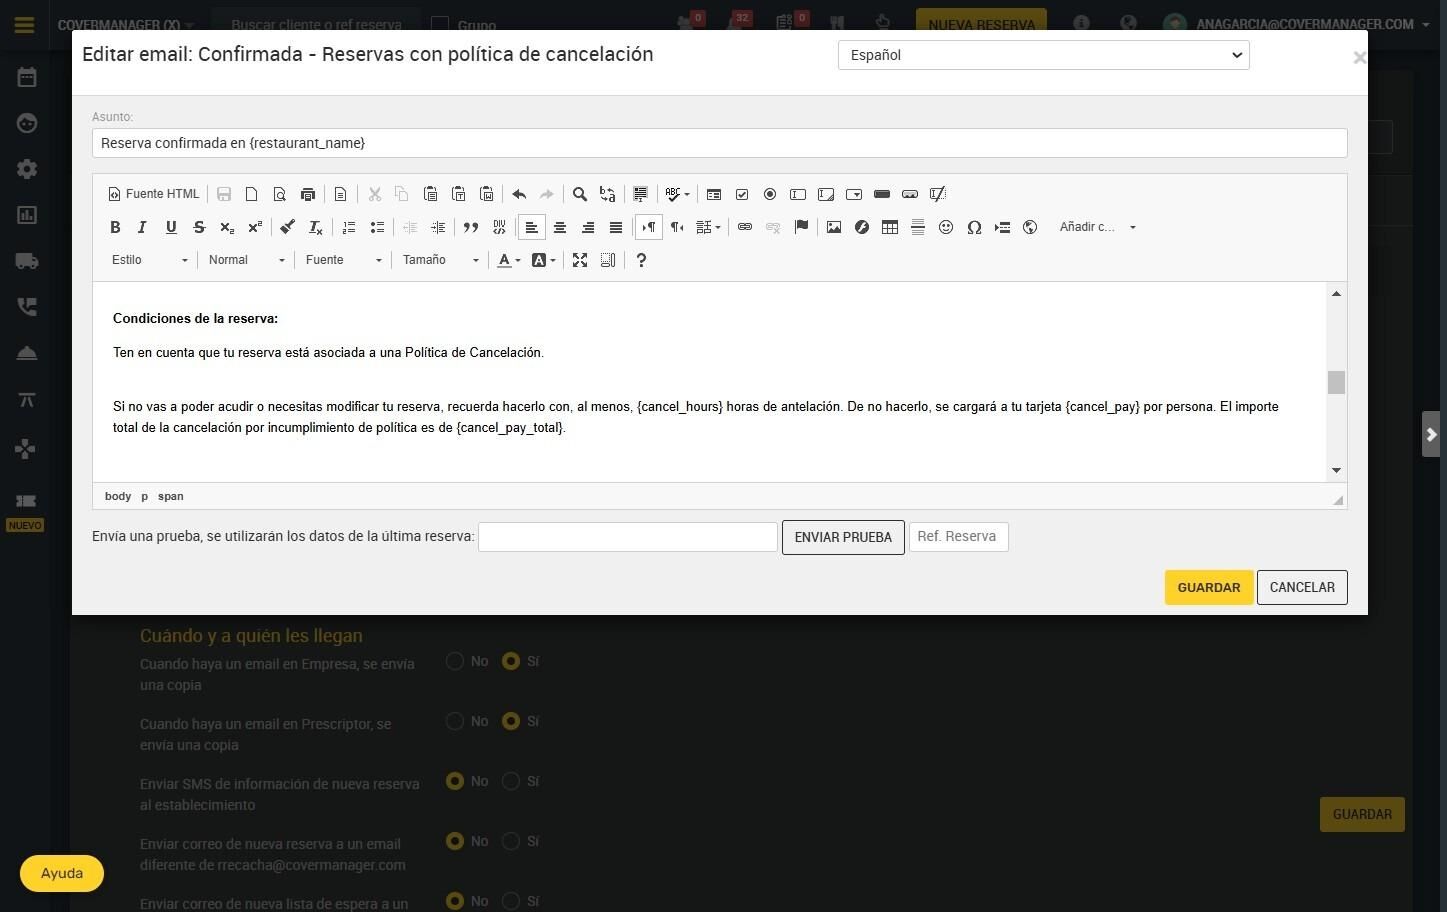Open the hamburger main menu
1447x912 pixels.
tap(25, 25)
